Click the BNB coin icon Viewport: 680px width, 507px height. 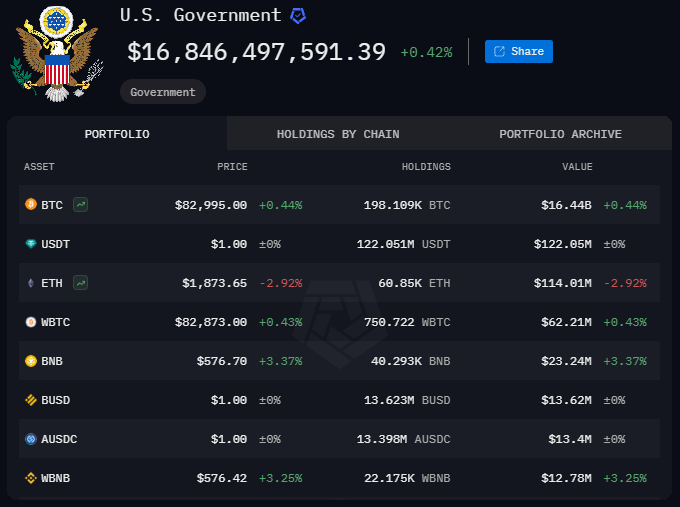[x=31, y=361]
